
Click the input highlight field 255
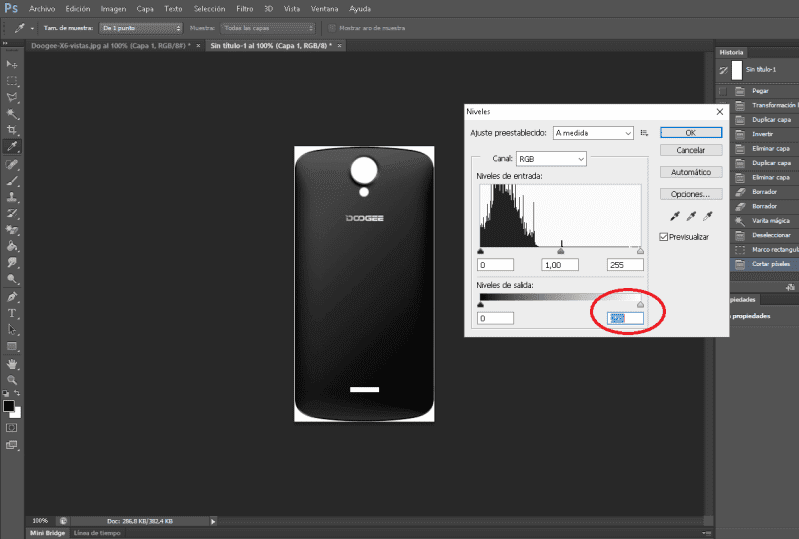(x=625, y=265)
